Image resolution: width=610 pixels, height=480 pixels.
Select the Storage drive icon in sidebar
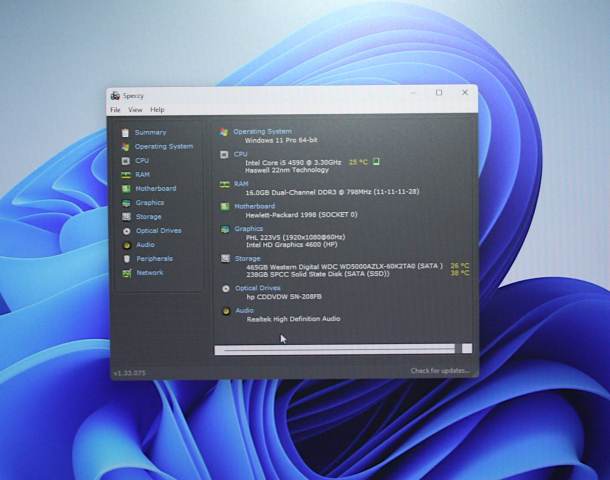(x=126, y=217)
